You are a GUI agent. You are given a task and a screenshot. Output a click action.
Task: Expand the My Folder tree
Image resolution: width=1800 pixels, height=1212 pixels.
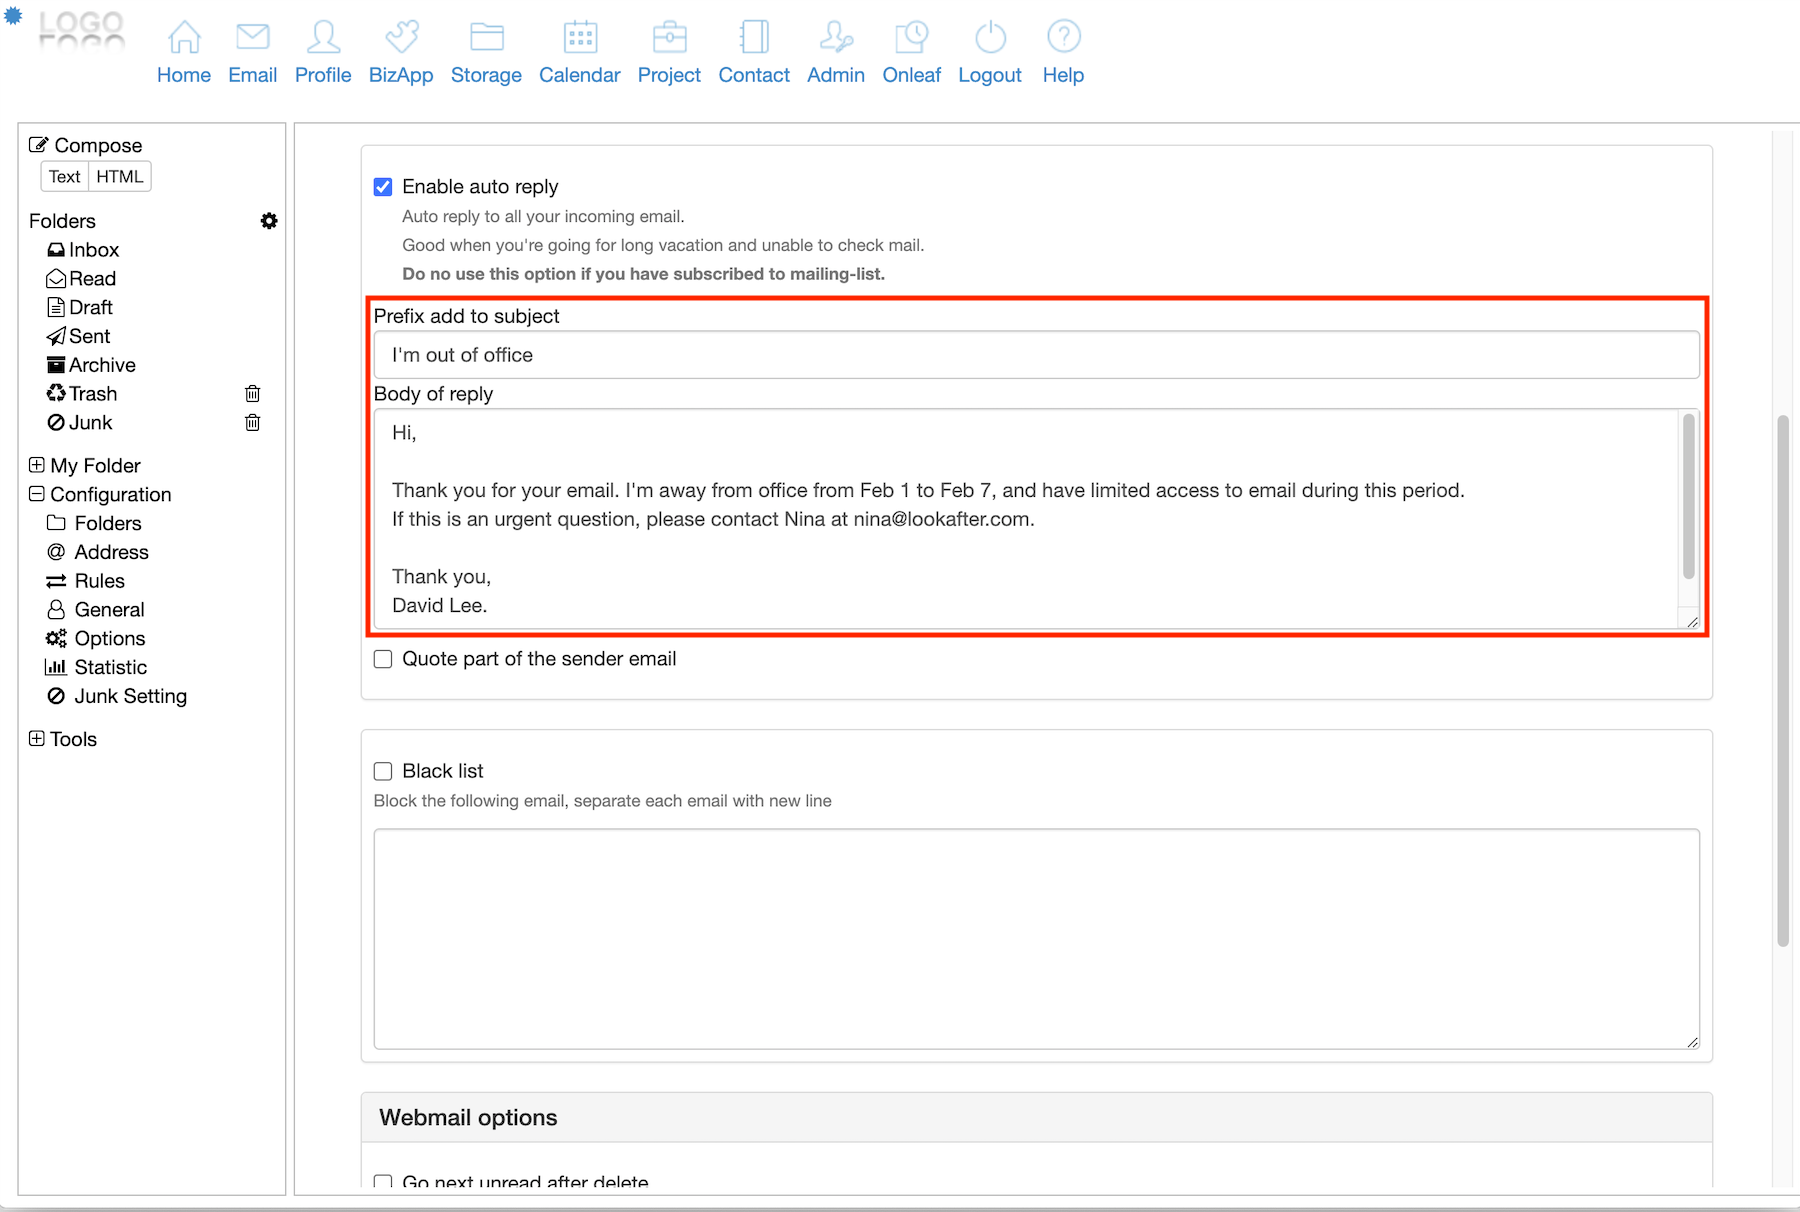pyautogui.click(x=37, y=465)
